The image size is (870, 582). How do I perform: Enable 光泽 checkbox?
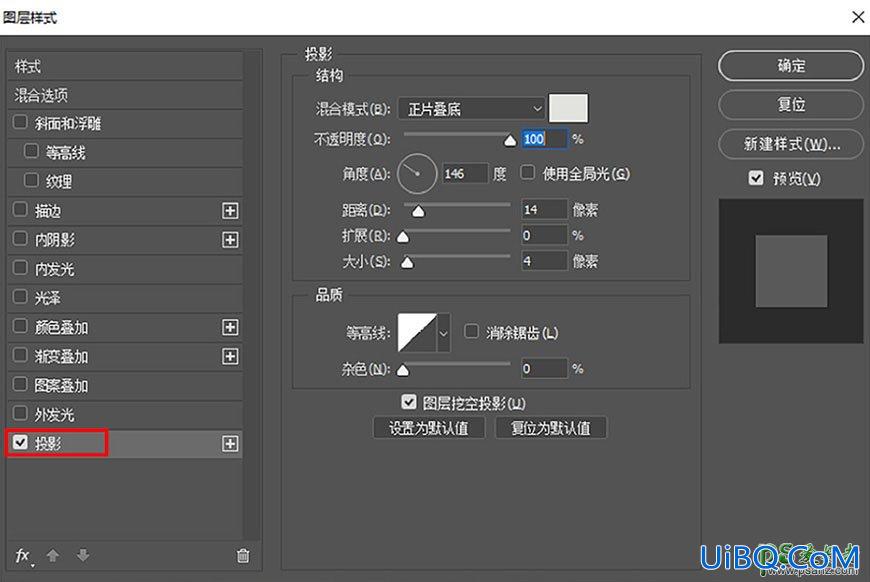(20, 296)
